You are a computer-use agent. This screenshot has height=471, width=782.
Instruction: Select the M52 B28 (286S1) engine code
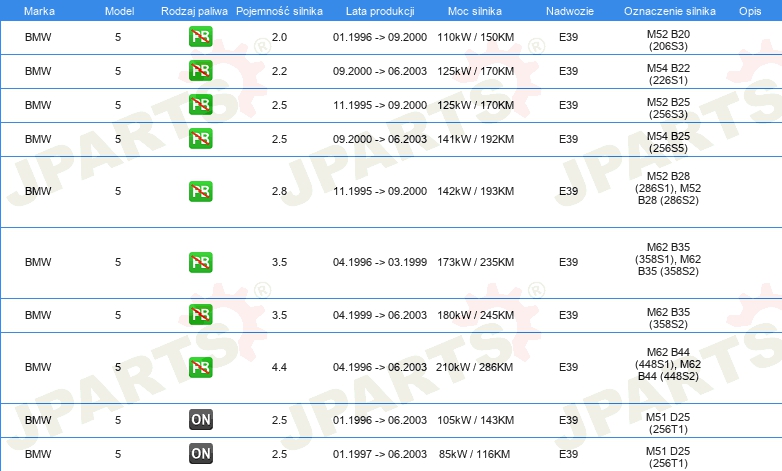[x=668, y=188]
